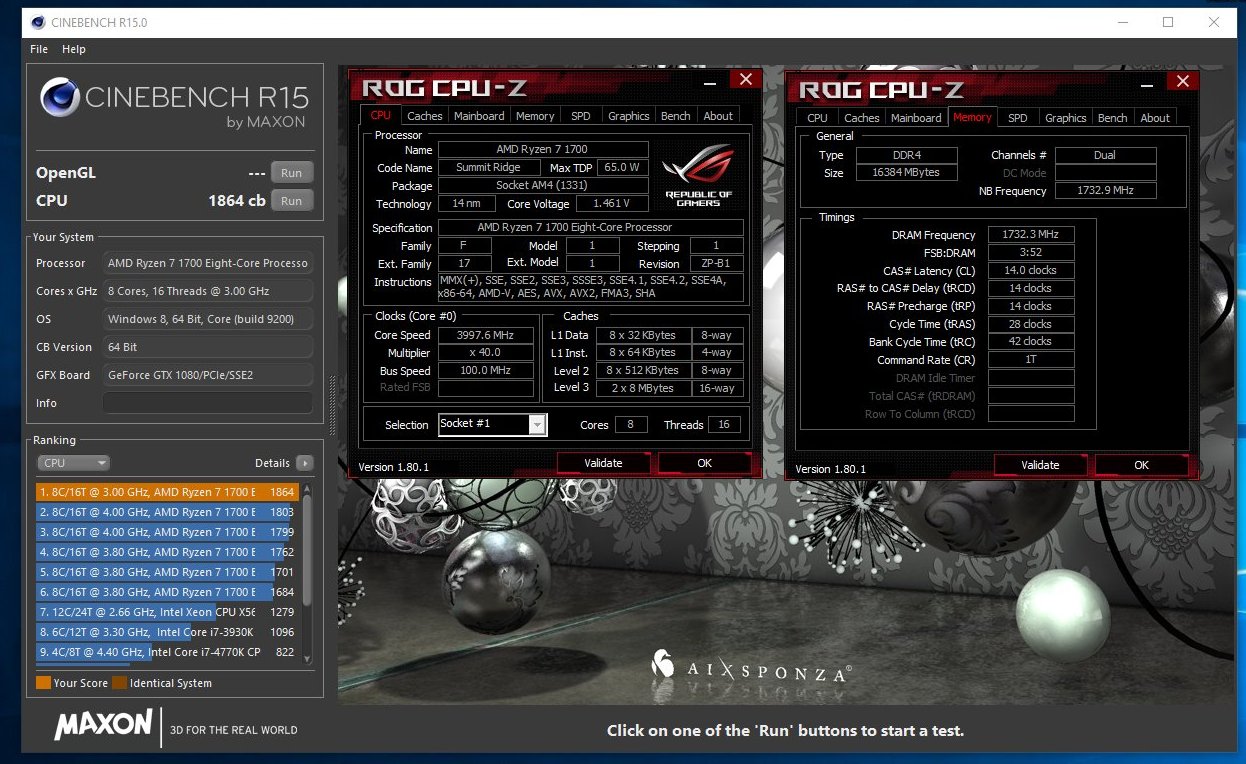Select the Intel Core i7-4770K ranking row
Screen dimensions: 1246x764
pyautogui.click(x=166, y=652)
